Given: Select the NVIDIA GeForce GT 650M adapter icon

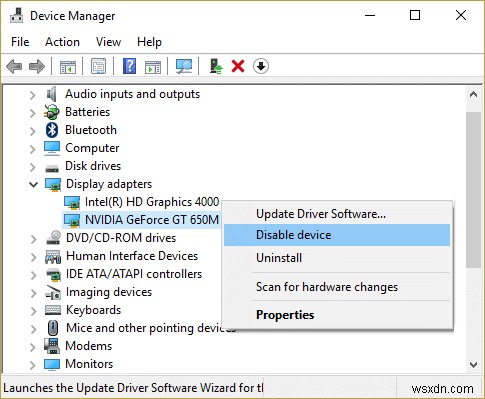Looking at the screenshot, I should 72,220.
